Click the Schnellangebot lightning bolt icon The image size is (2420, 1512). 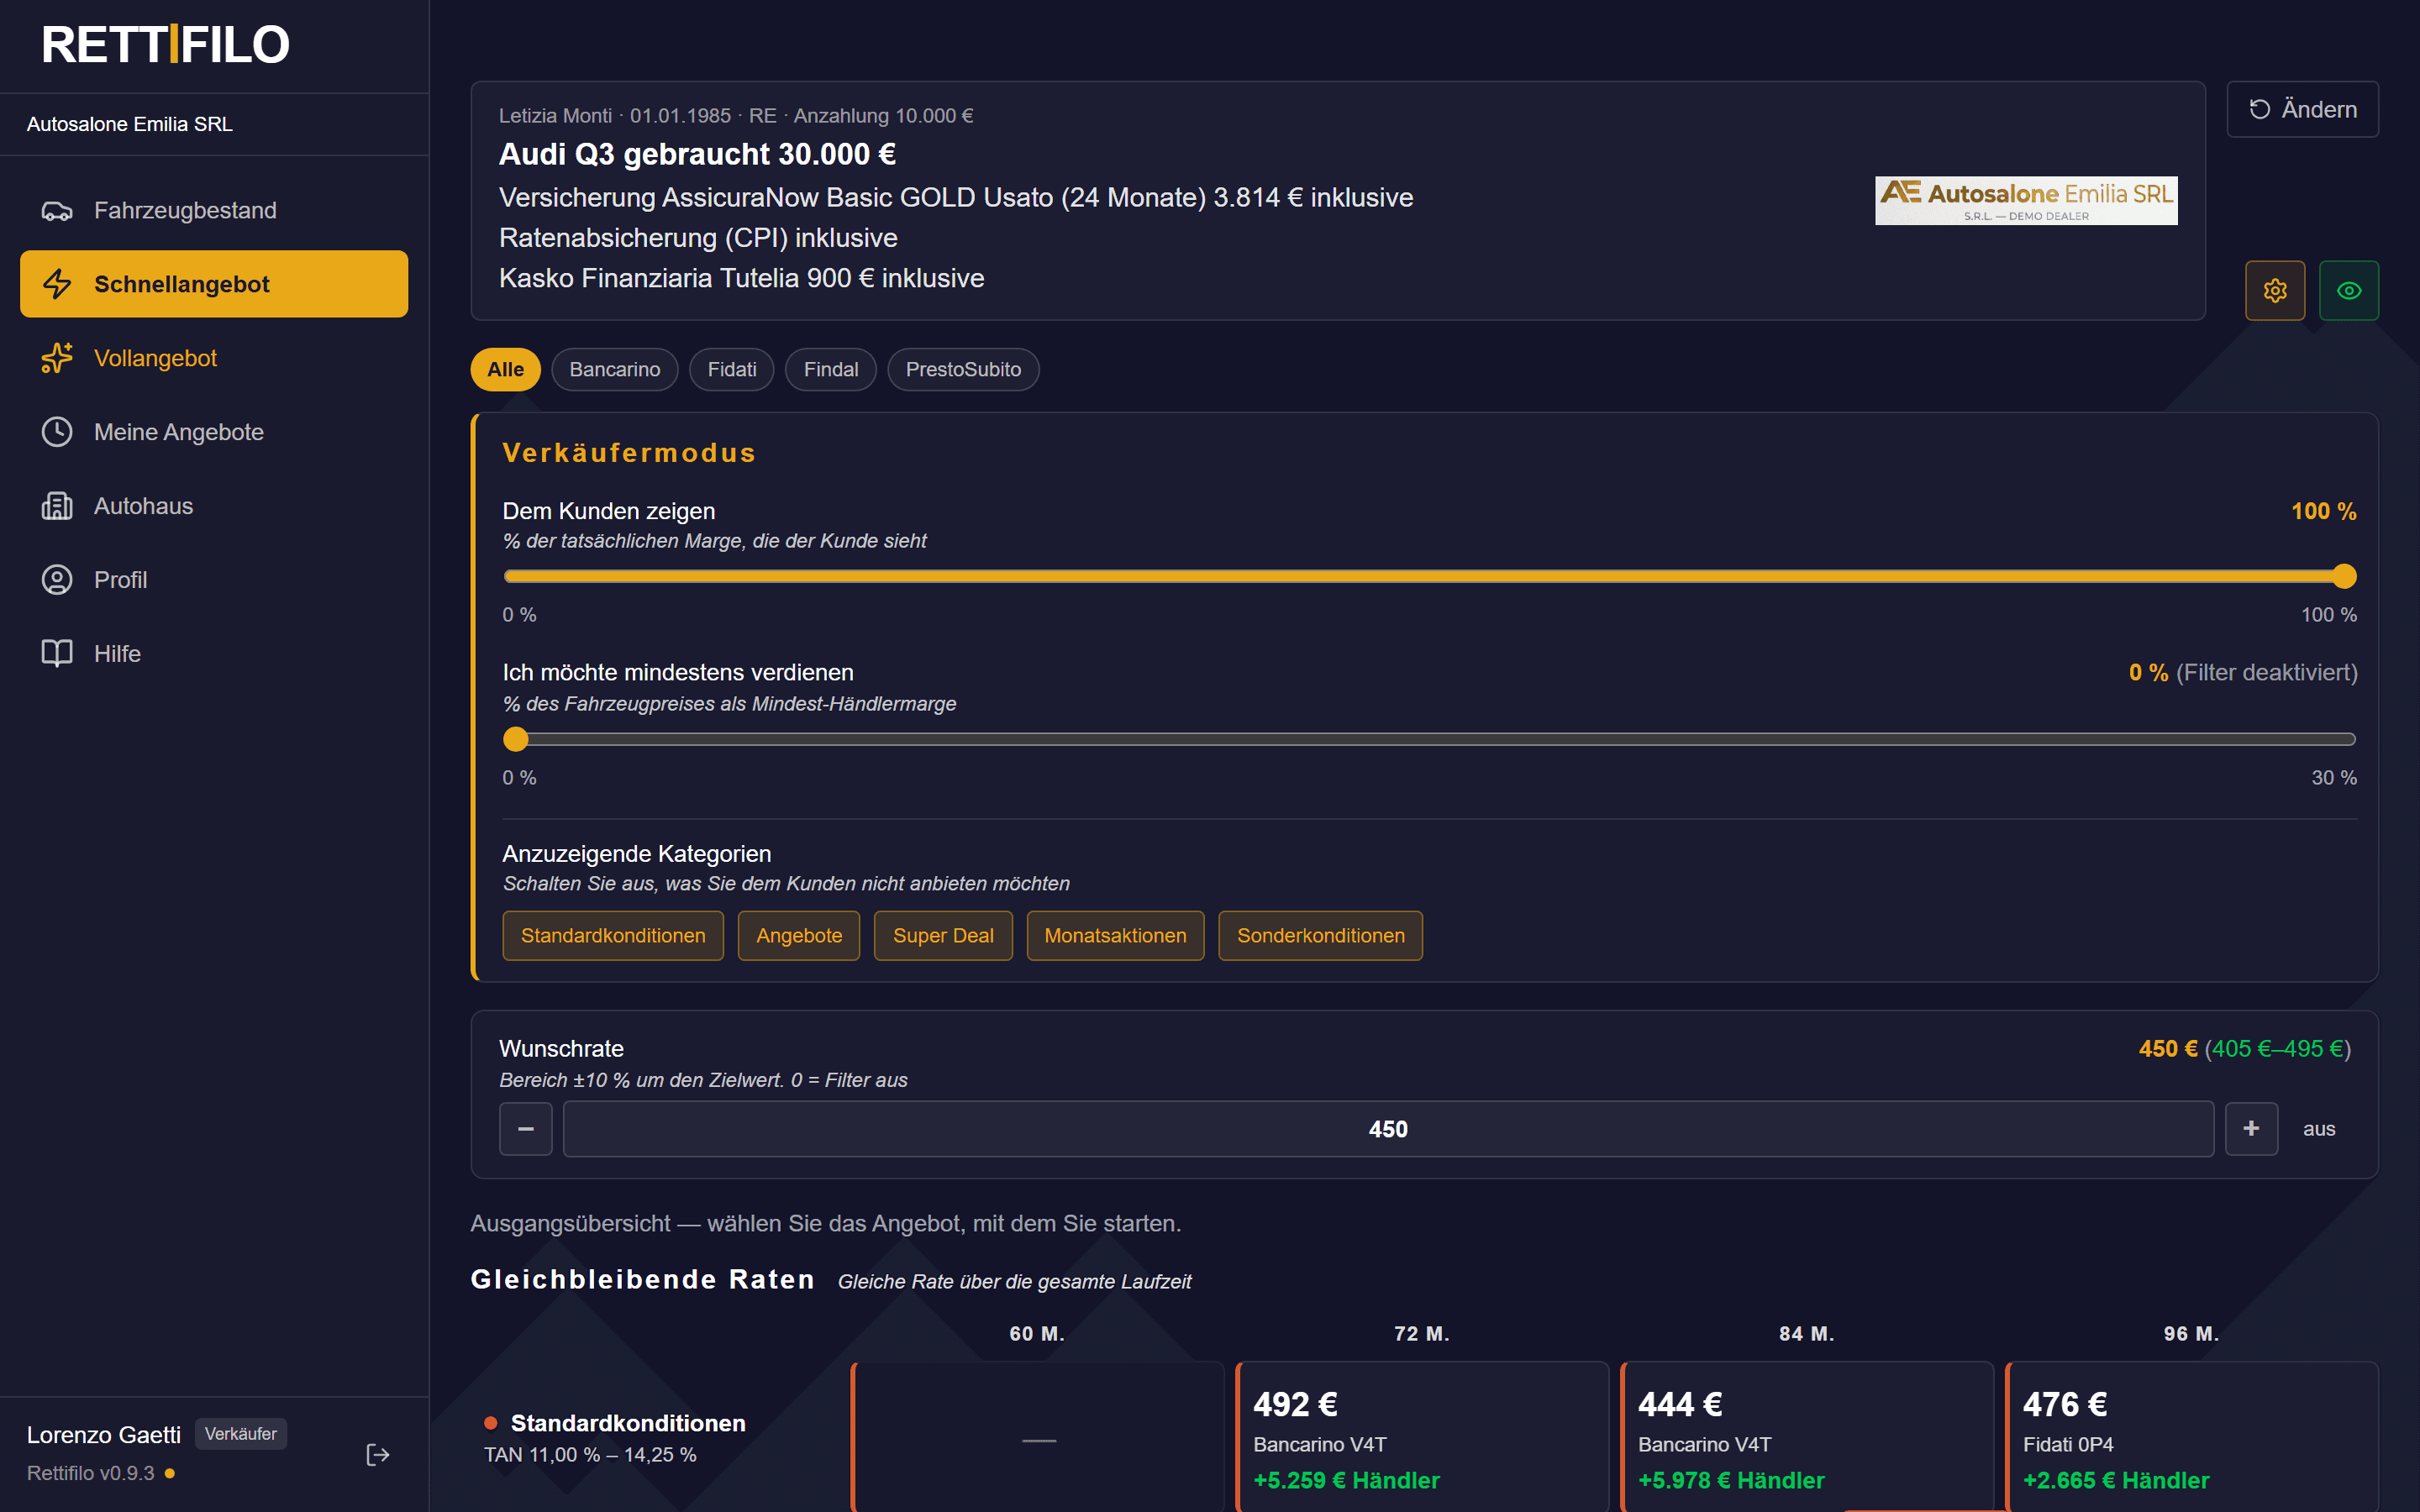(x=57, y=284)
